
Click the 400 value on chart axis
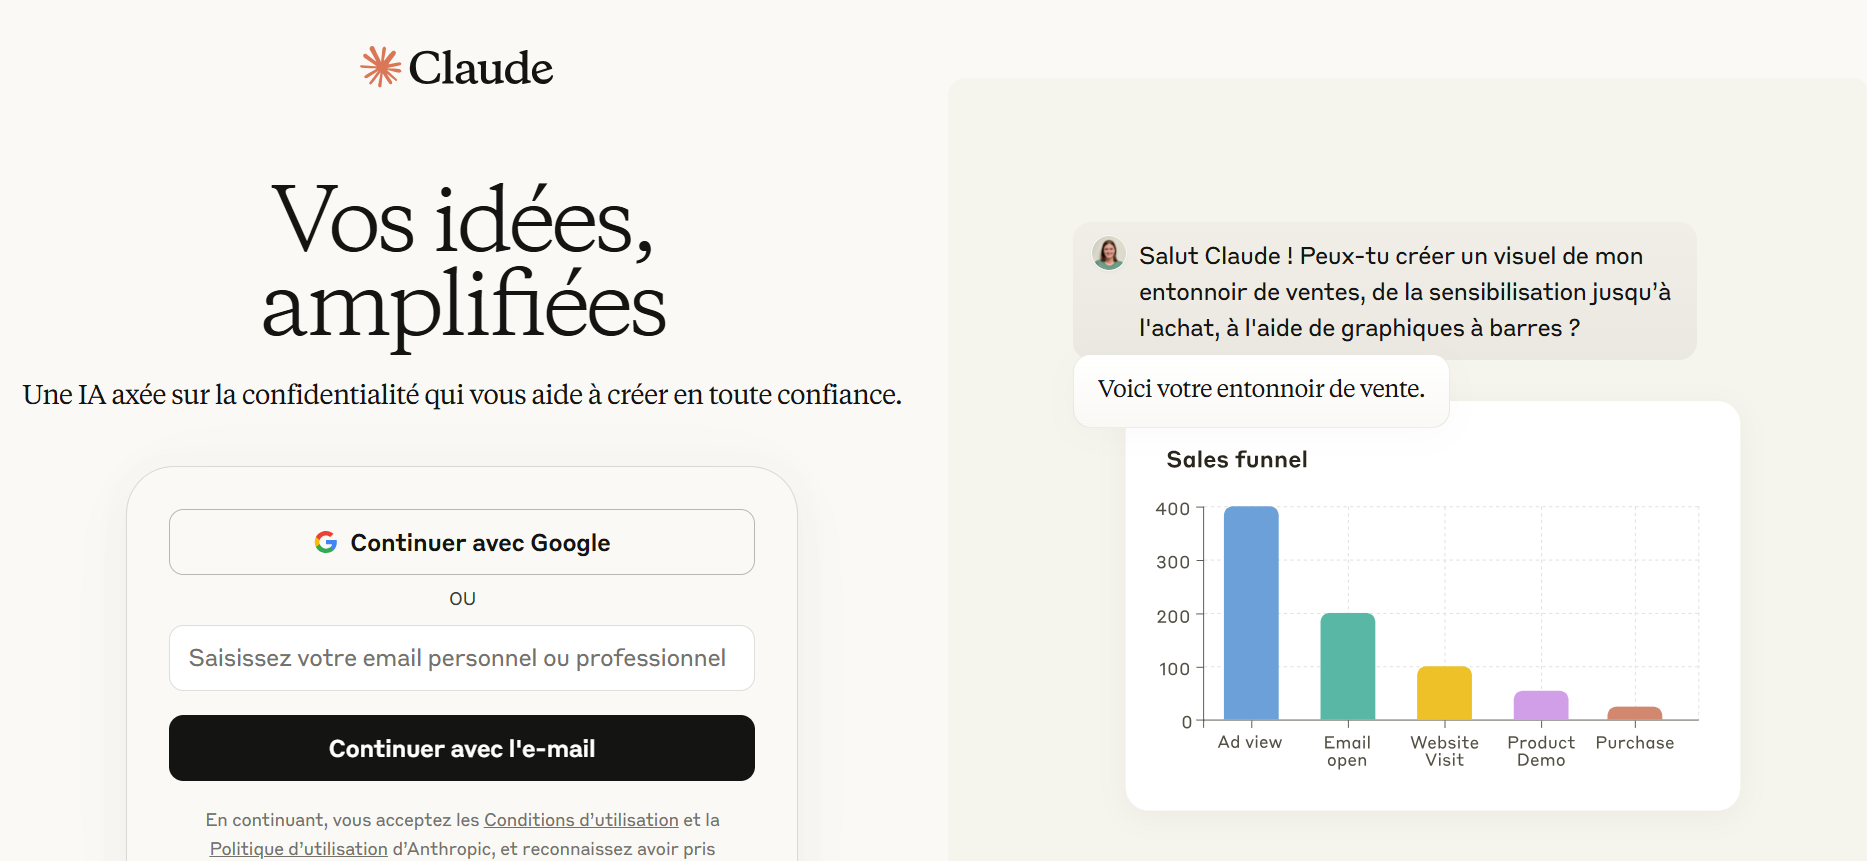point(1172,509)
